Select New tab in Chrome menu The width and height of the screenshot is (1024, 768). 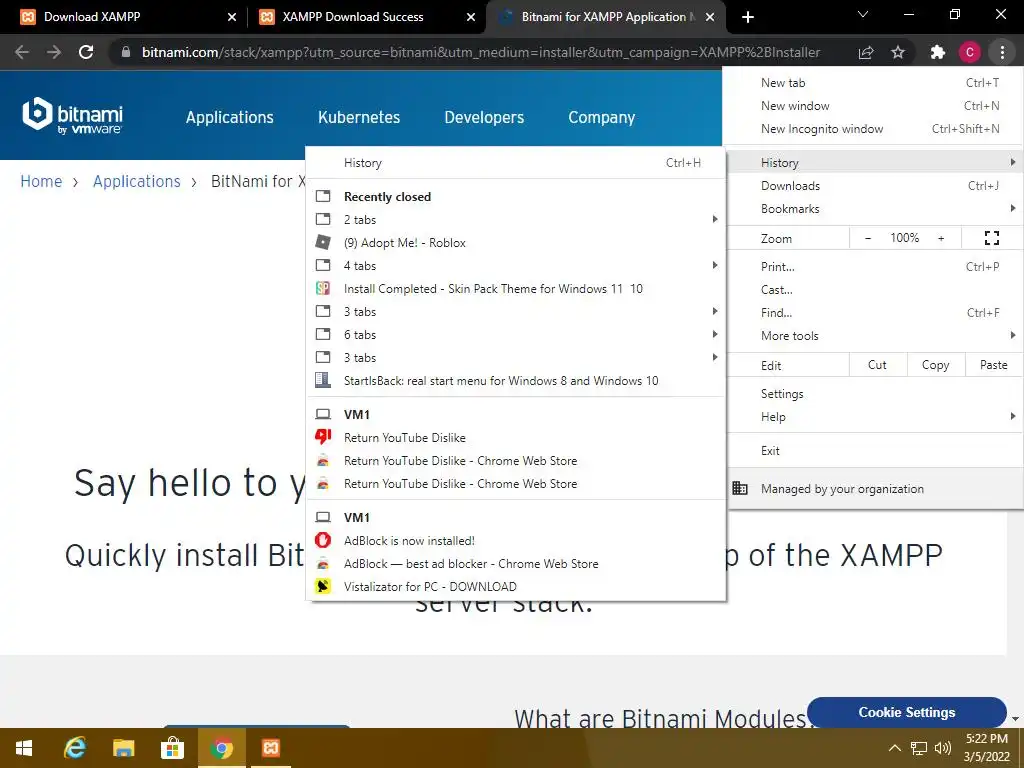coord(875,83)
